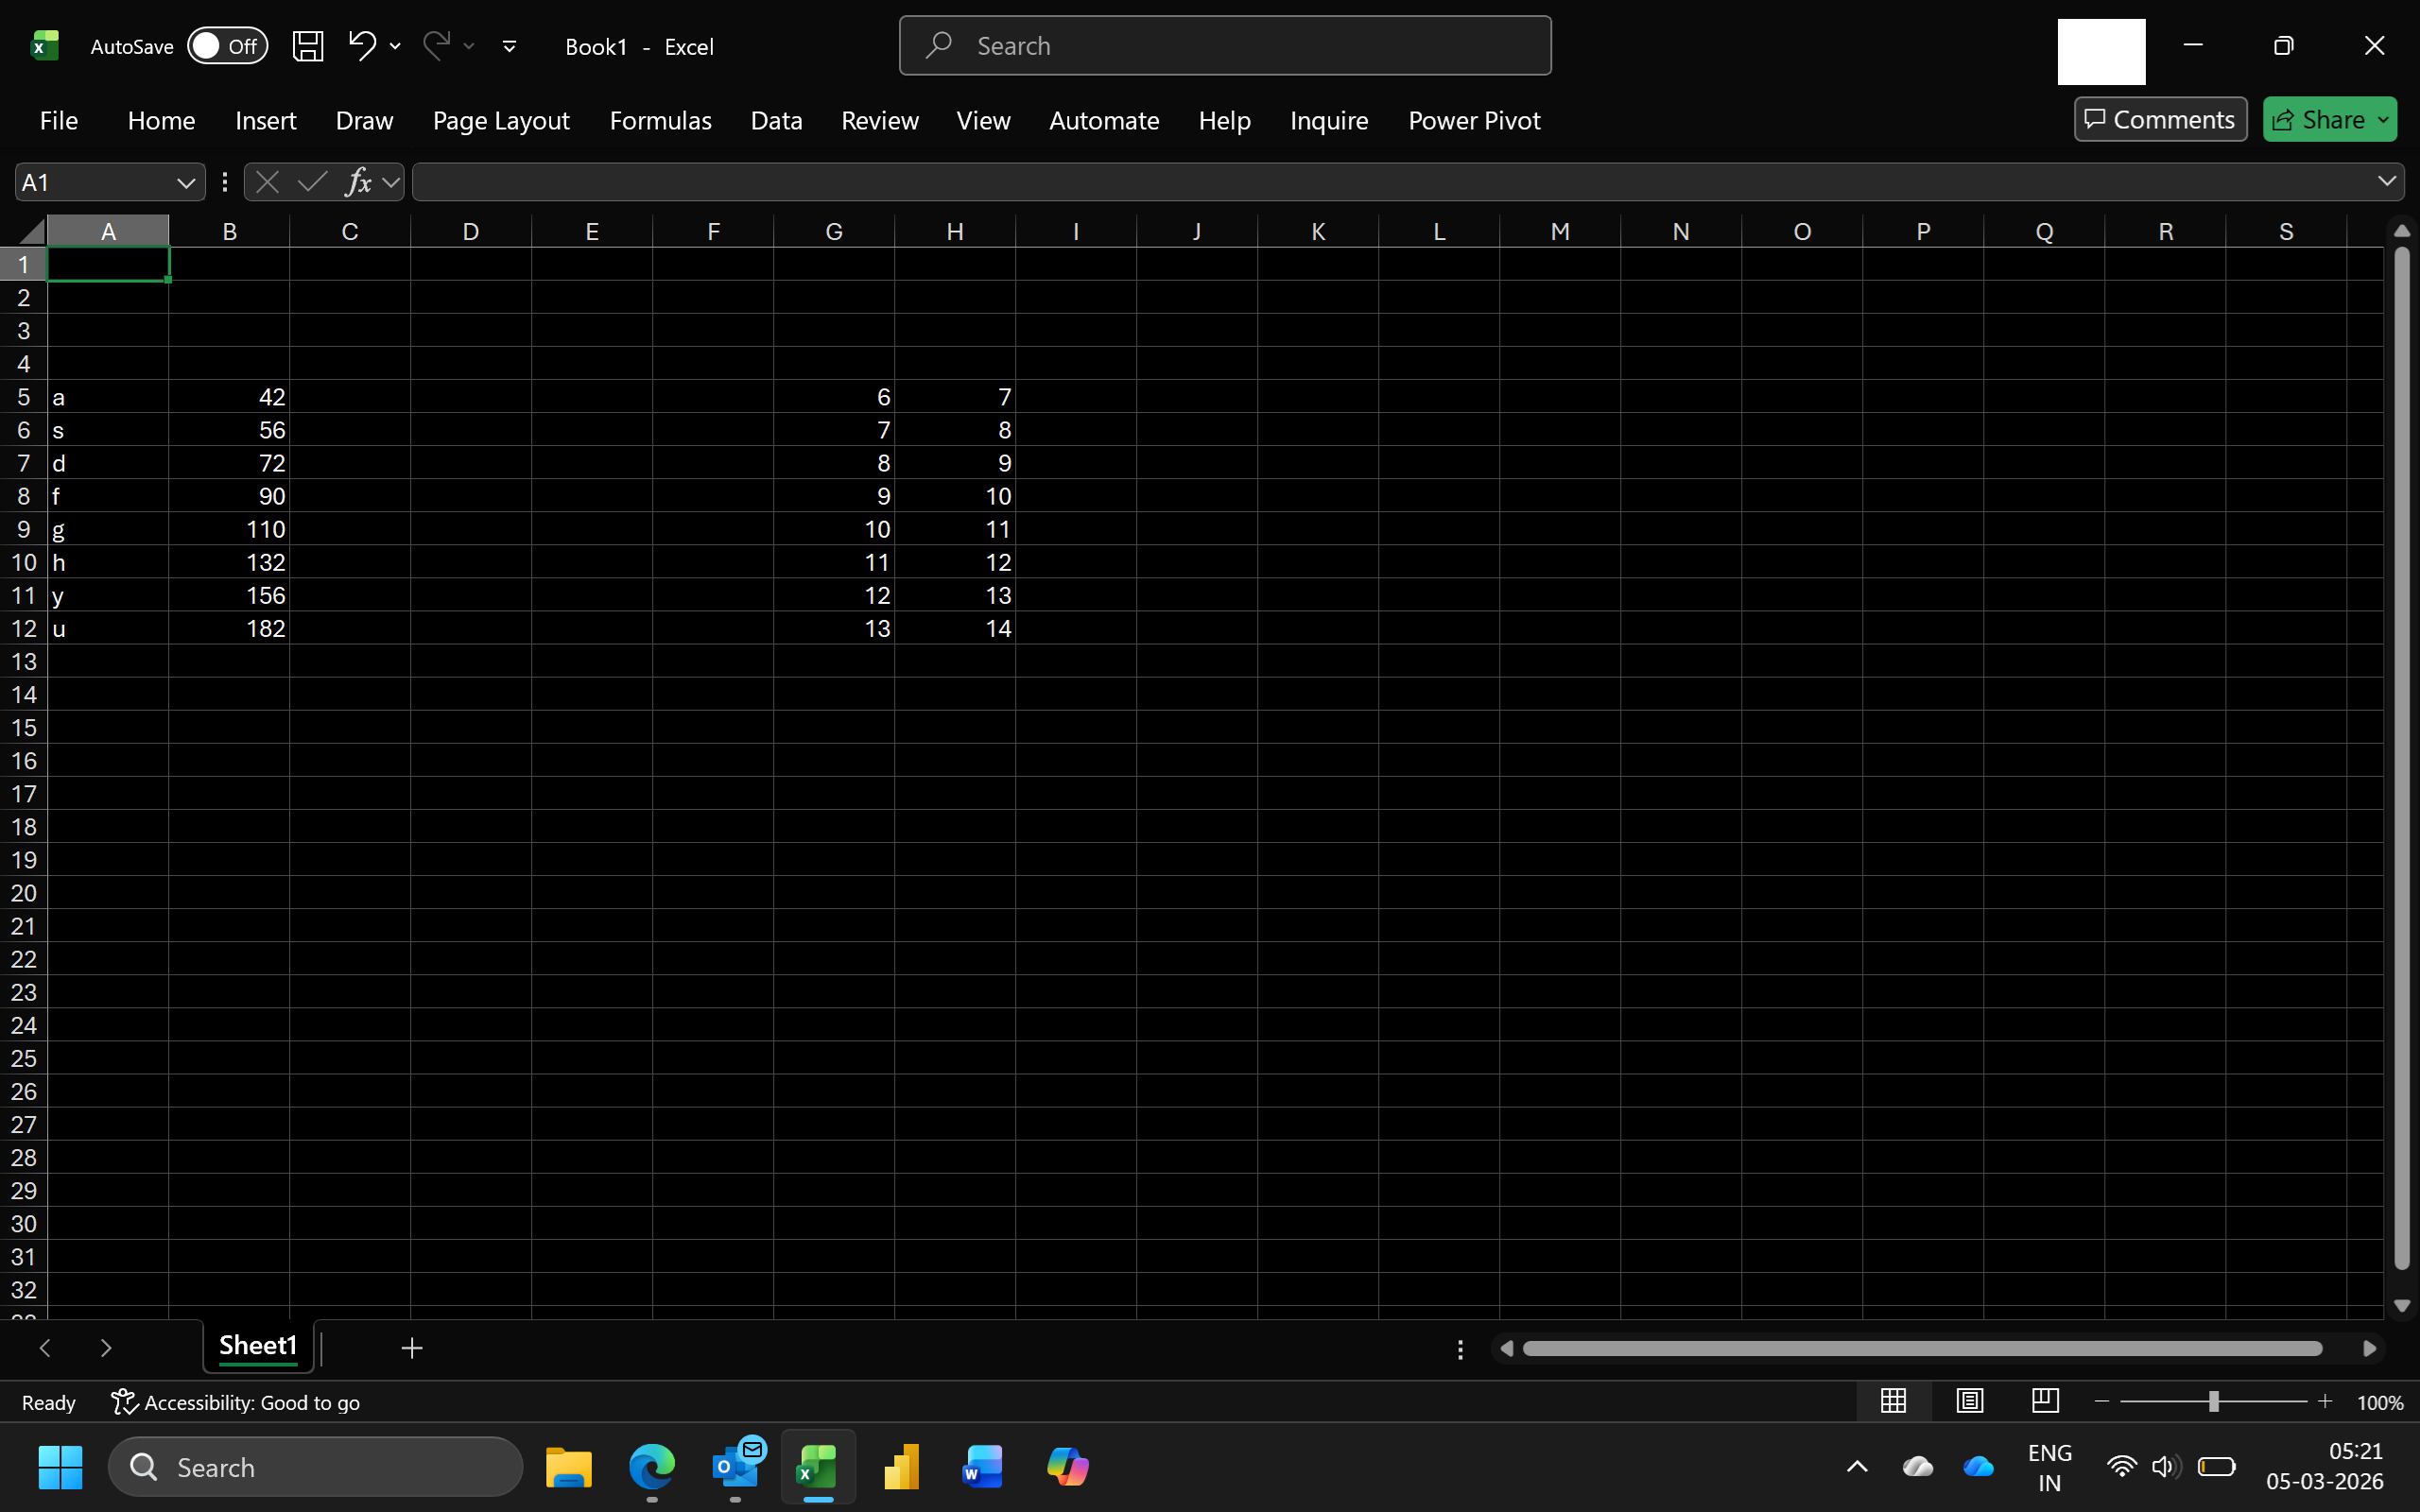Expand the Name Box dropdown arrow
Image resolution: width=2420 pixels, height=1512 pixels.
click(x=185, y=183)
